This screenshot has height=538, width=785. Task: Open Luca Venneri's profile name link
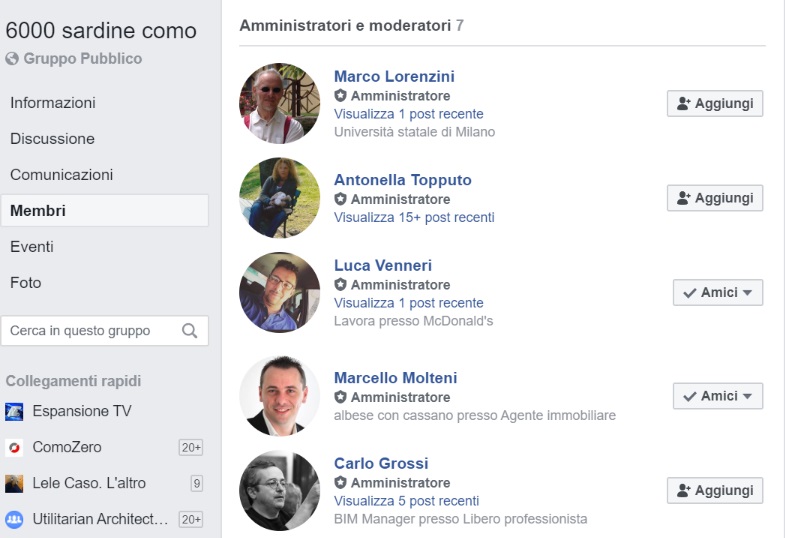(x=383, y=265)
